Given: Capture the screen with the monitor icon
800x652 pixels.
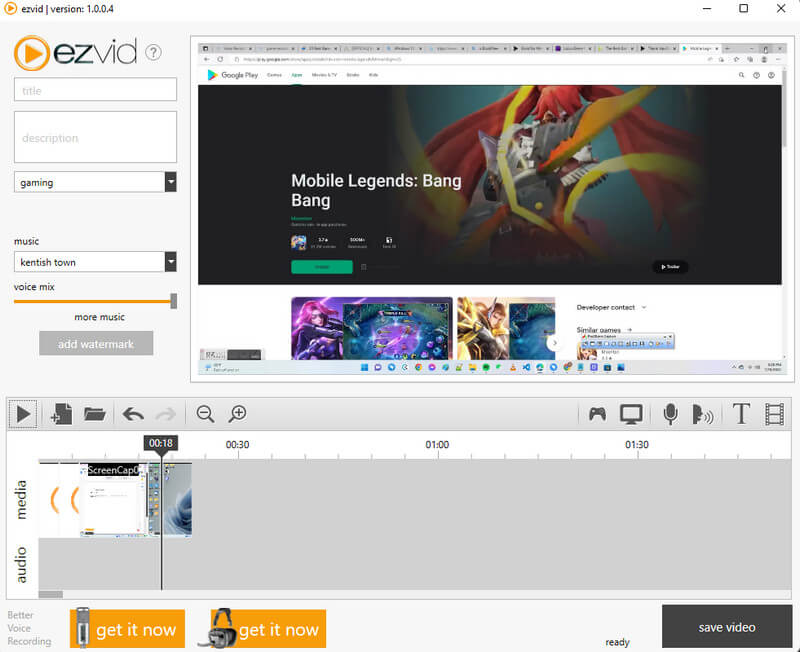Looking at the screenshot, I should [631, 414].
